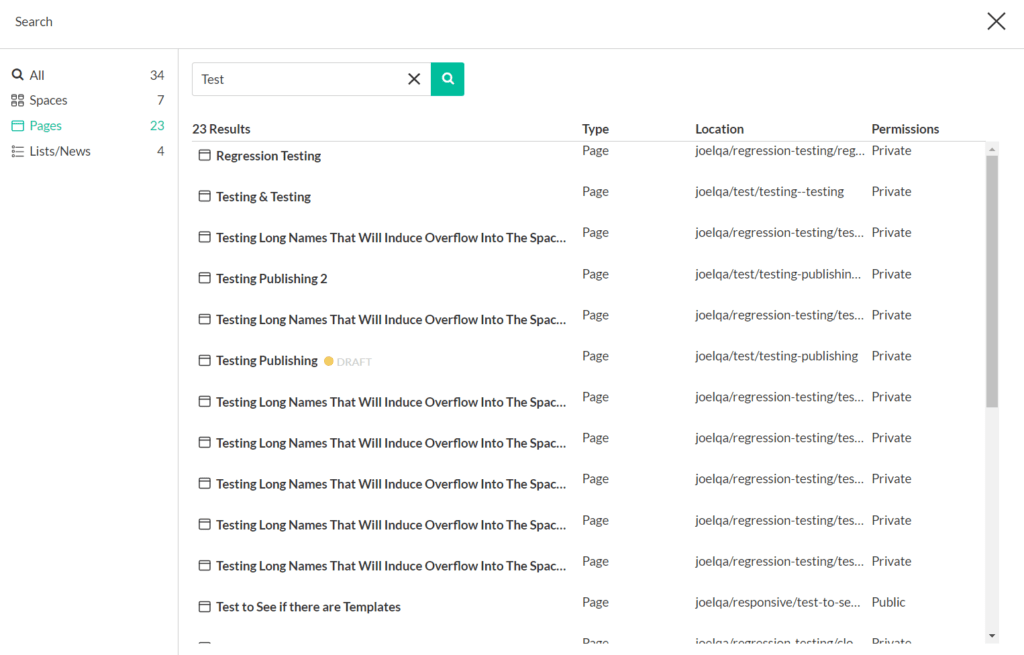
Task: Click the page icon beside Regression Testing
Action: 204,155
